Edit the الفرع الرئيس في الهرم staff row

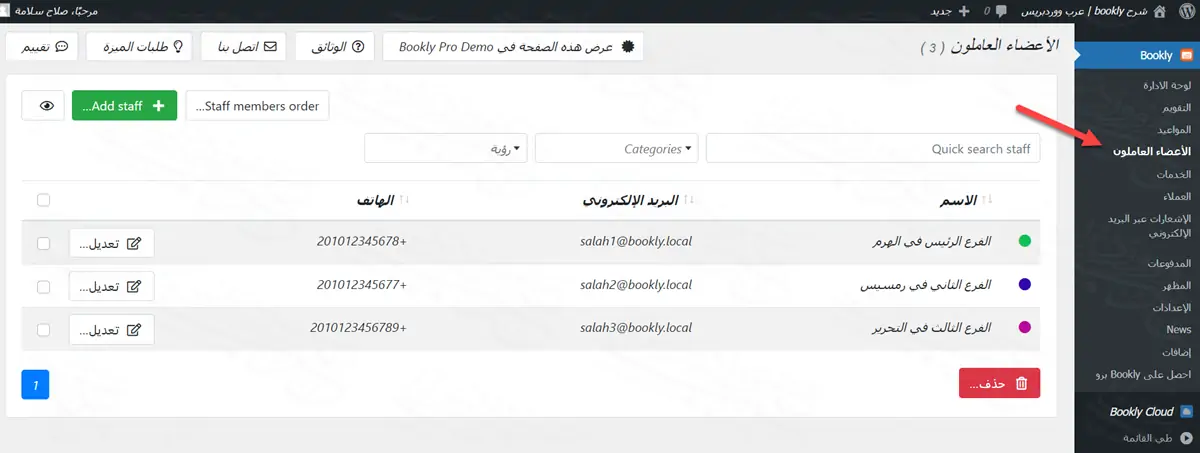pos(112,243)
